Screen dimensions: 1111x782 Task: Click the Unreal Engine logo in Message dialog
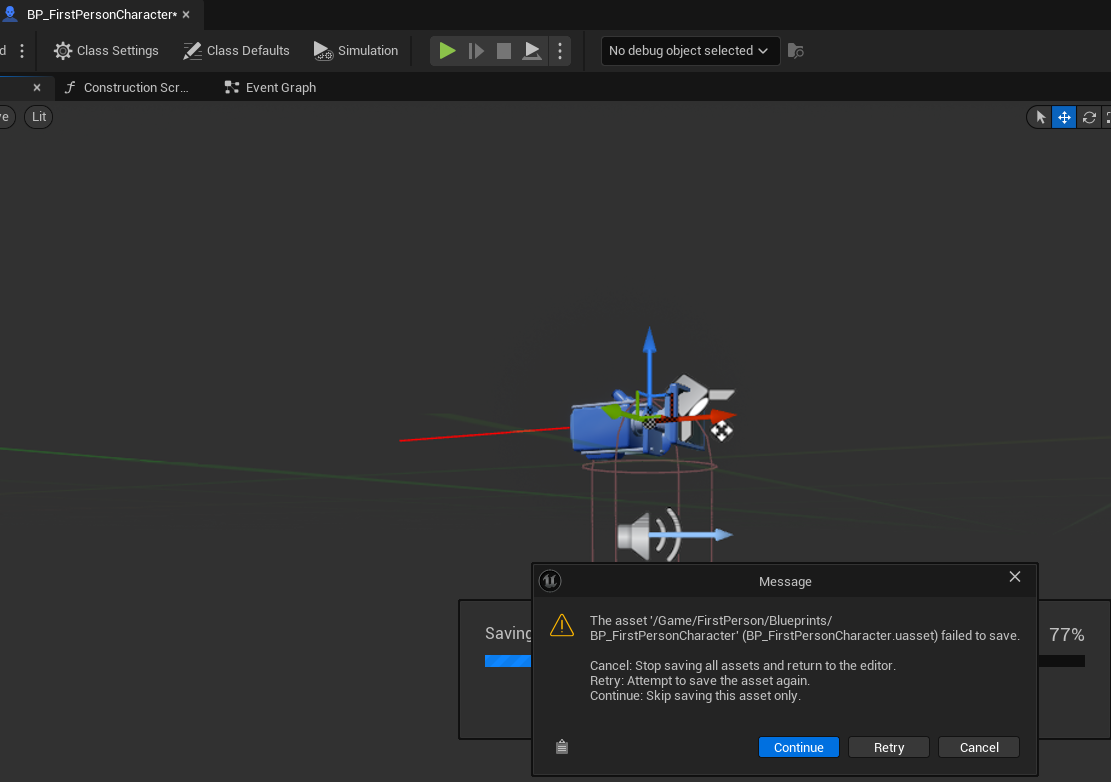(x=550, y=581)
